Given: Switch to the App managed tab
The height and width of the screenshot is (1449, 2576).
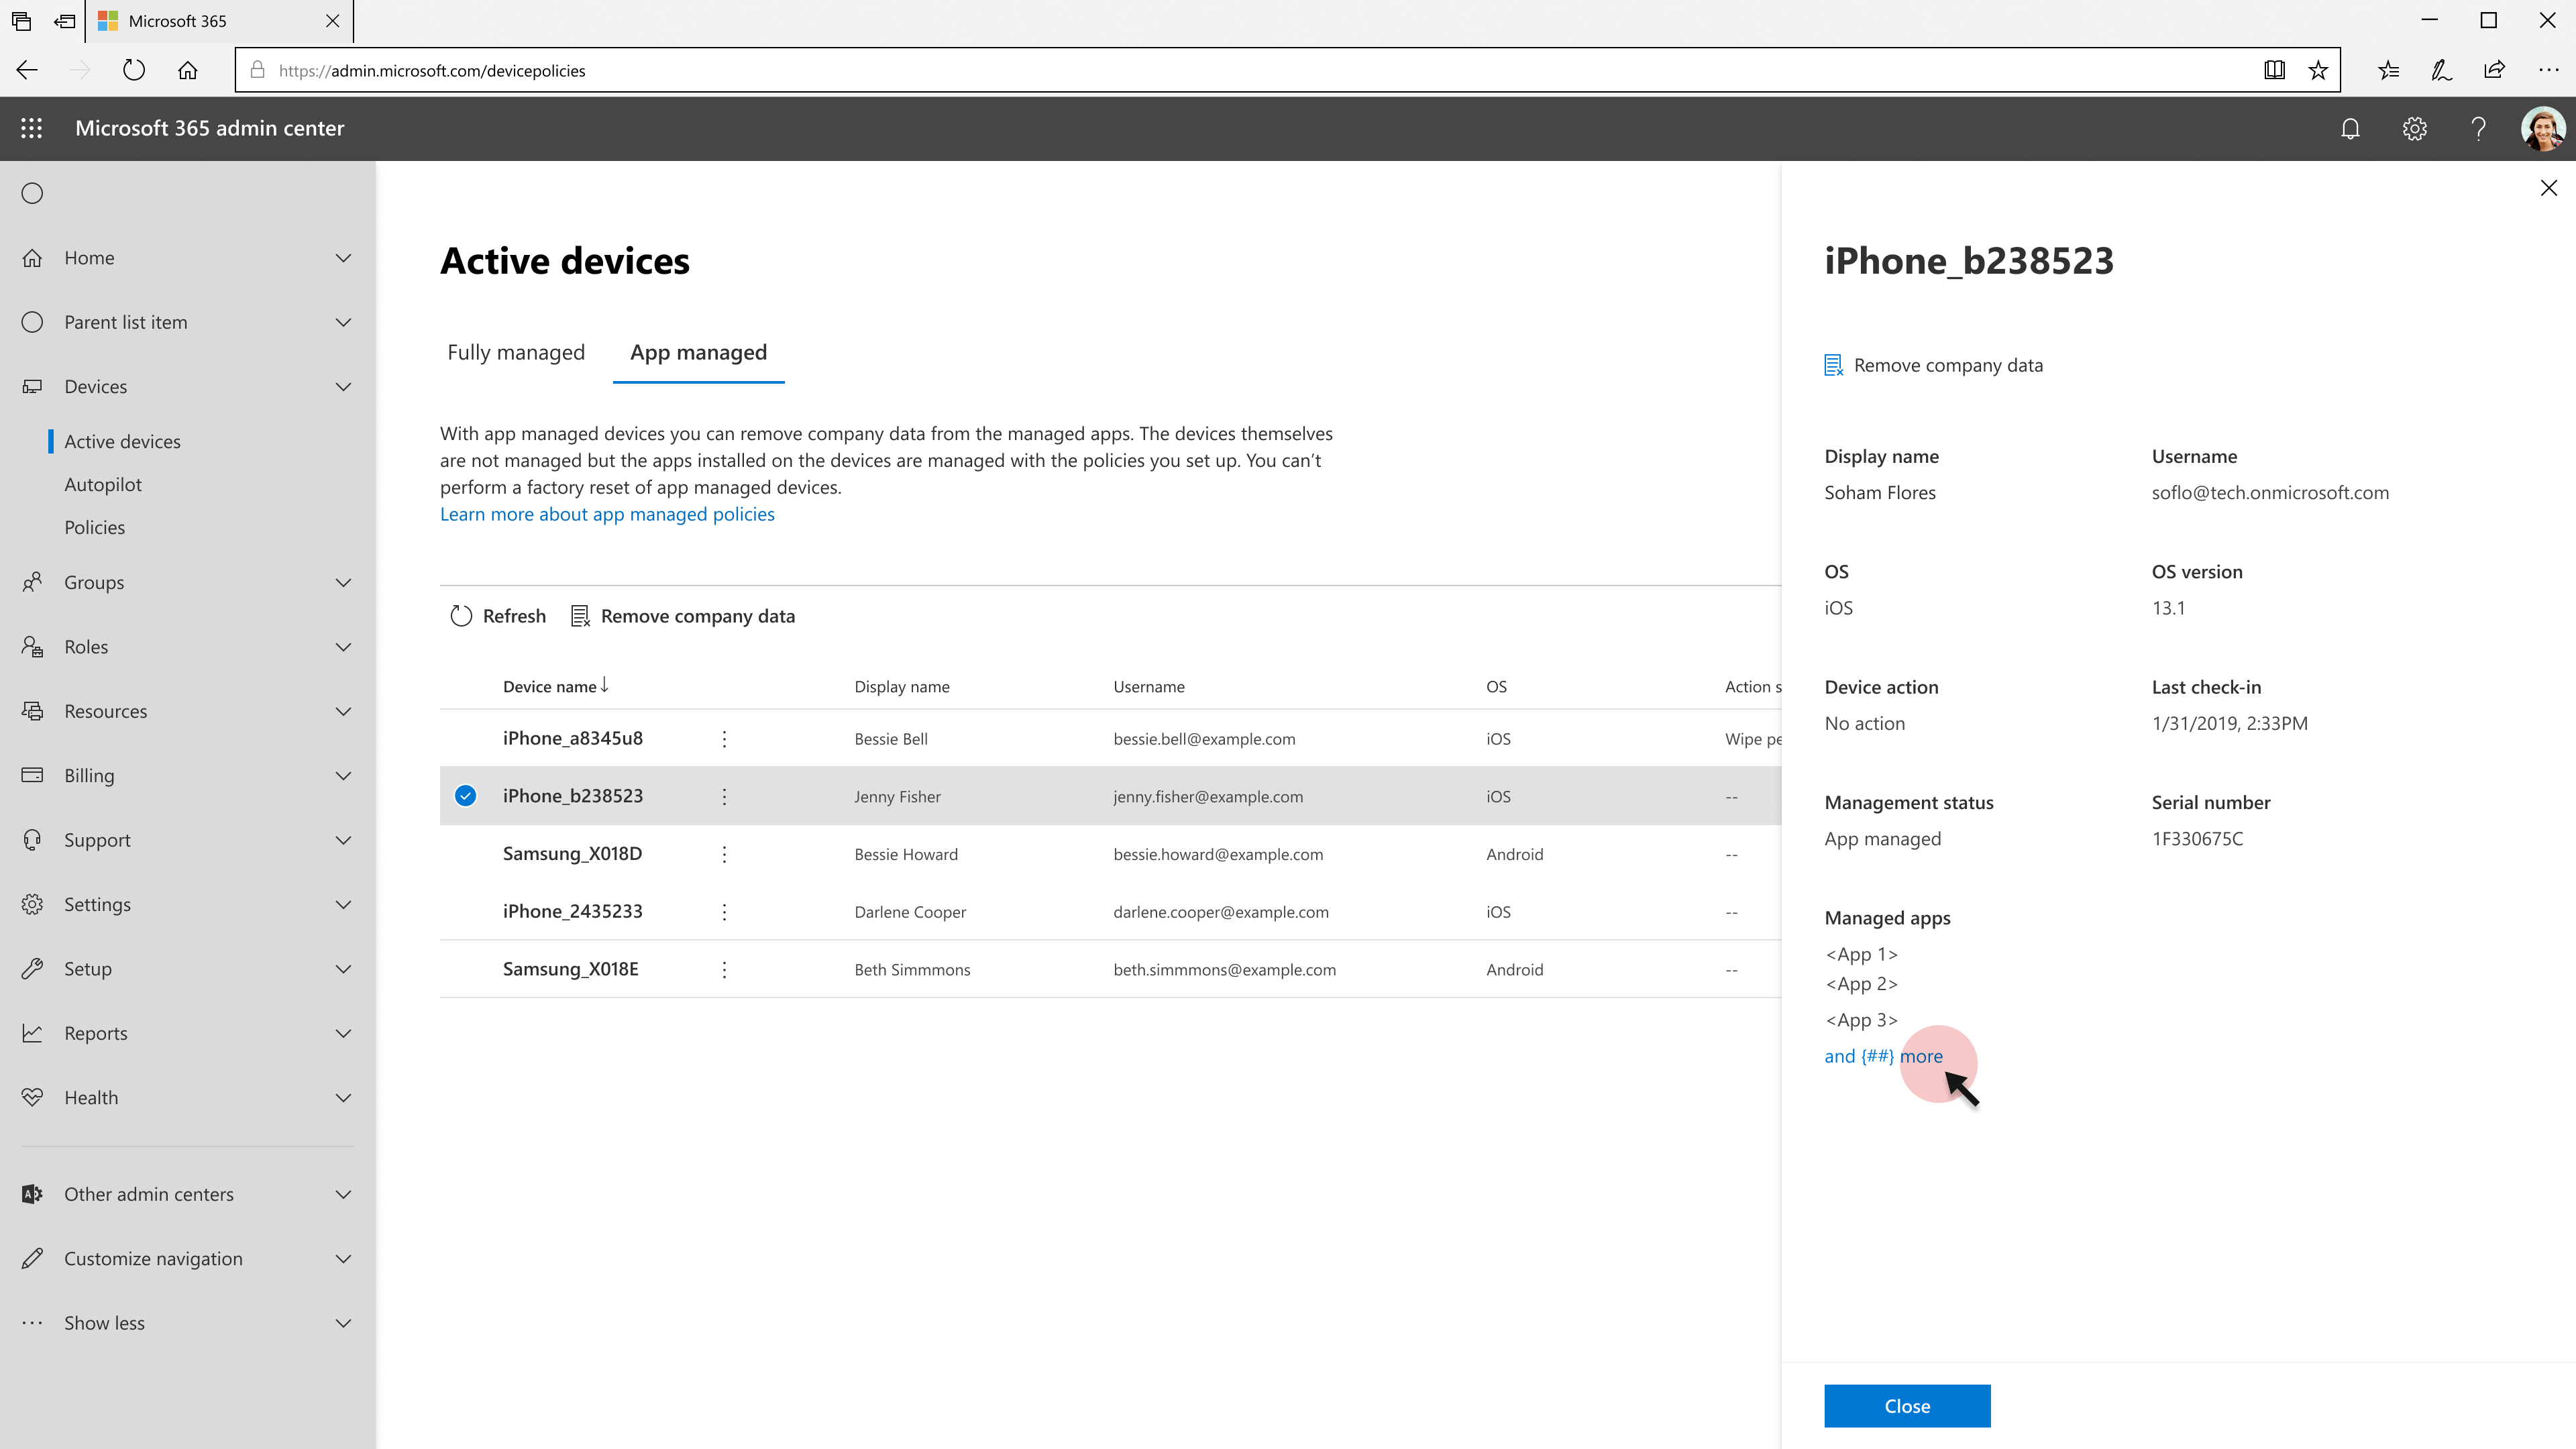Looking at the screenshot, I should click(698, 352).
